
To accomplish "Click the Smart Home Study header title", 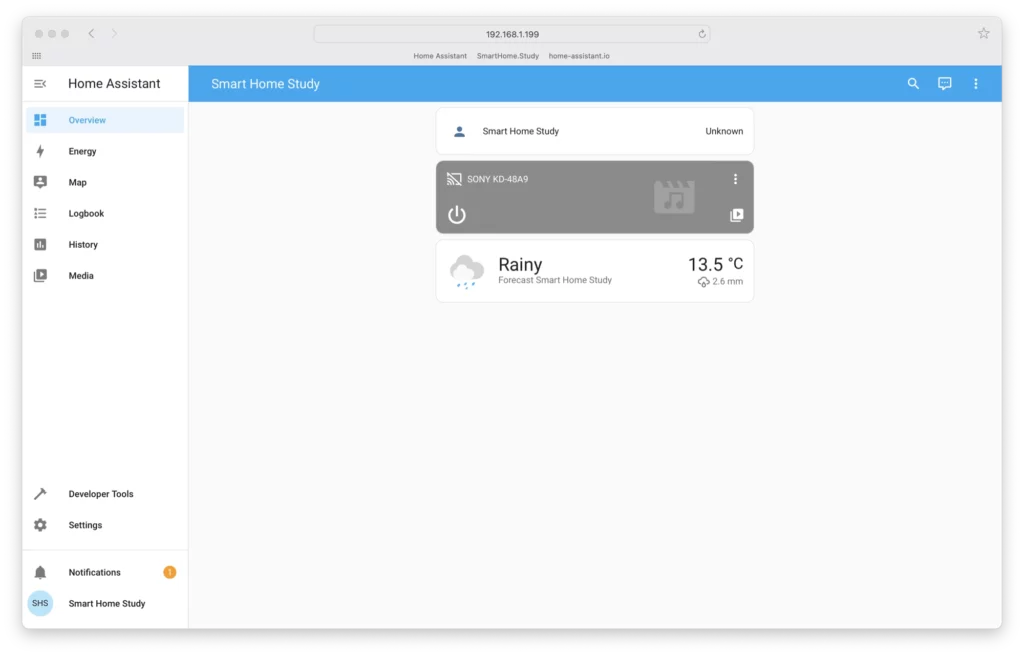I will 265,84.
